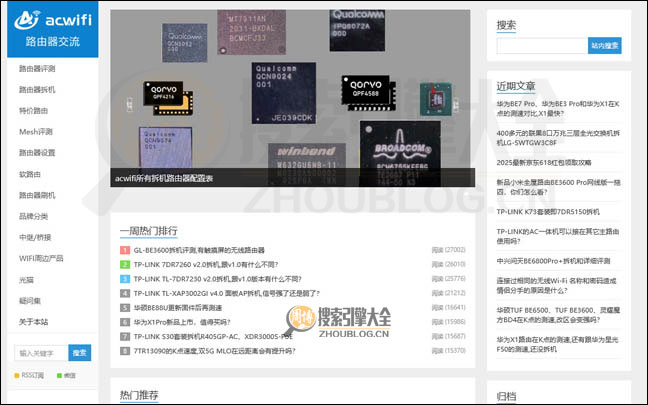648x405 pixels.
Task: Open recent article 400多元的联果8口万兆交换机拆机
Action: [558, 138]
